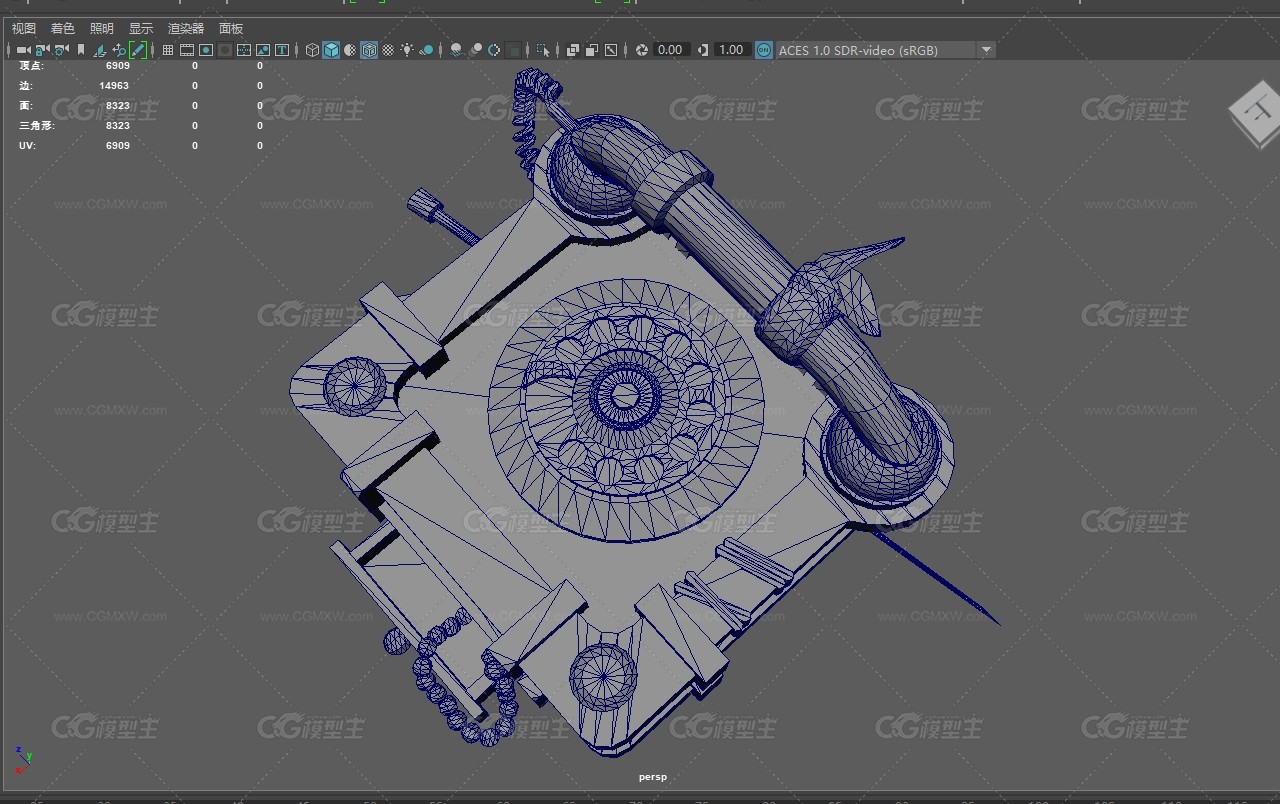Toggle the Resolution Gate icon

pos(206,50)
